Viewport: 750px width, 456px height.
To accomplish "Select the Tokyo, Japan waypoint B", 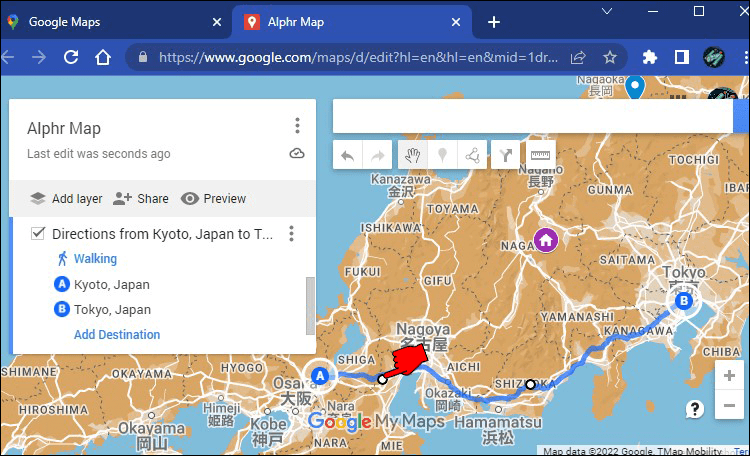I will 102,309.
